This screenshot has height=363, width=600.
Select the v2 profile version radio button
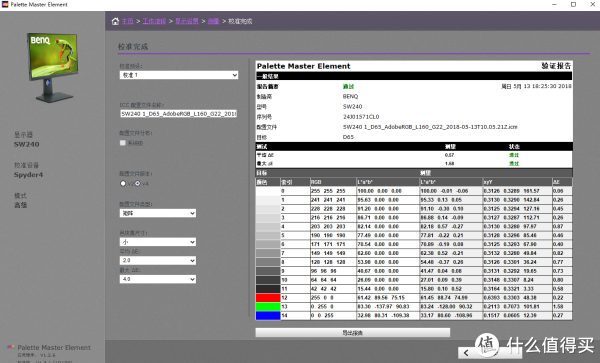(x=123, y=184)
